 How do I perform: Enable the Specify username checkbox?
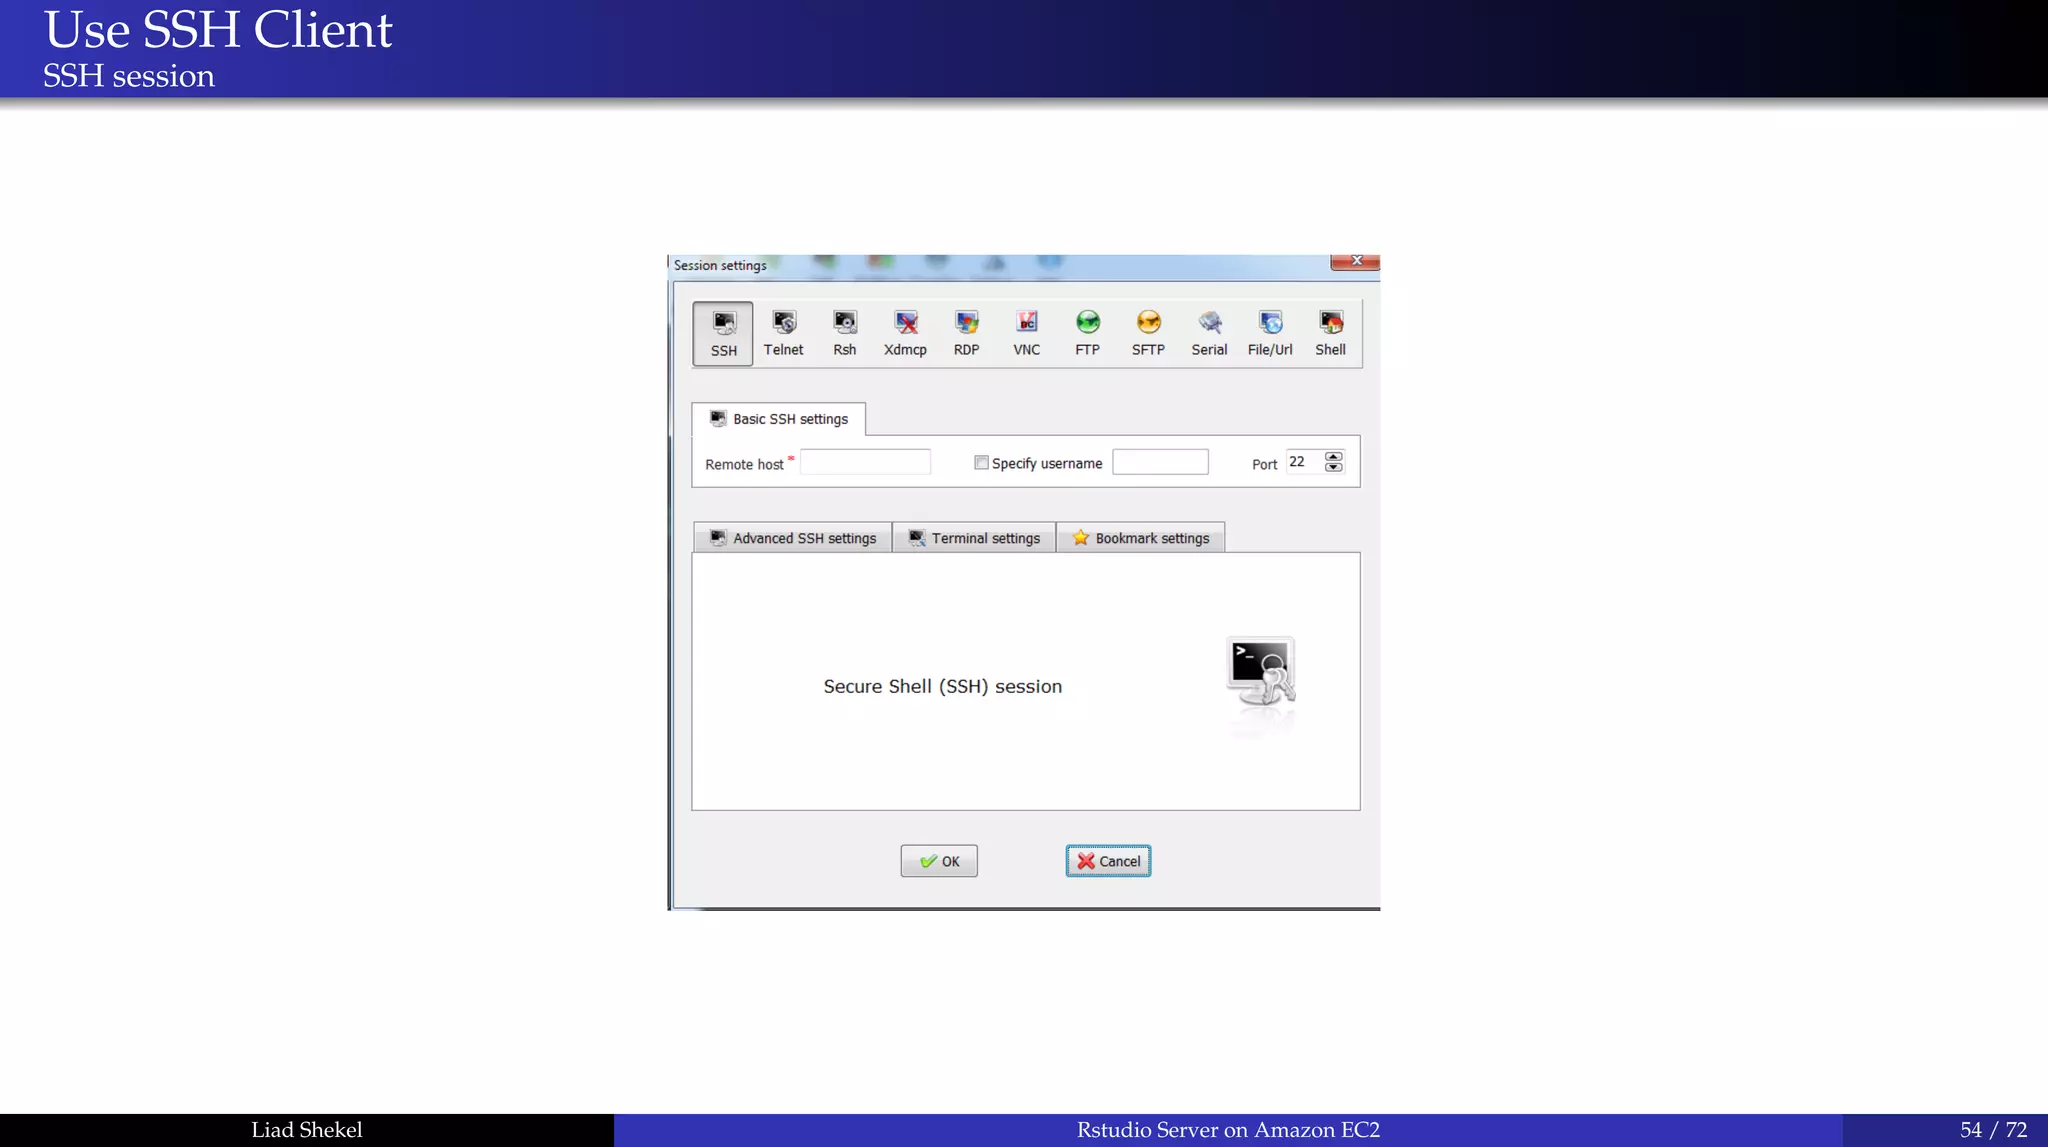pos(982,463)
